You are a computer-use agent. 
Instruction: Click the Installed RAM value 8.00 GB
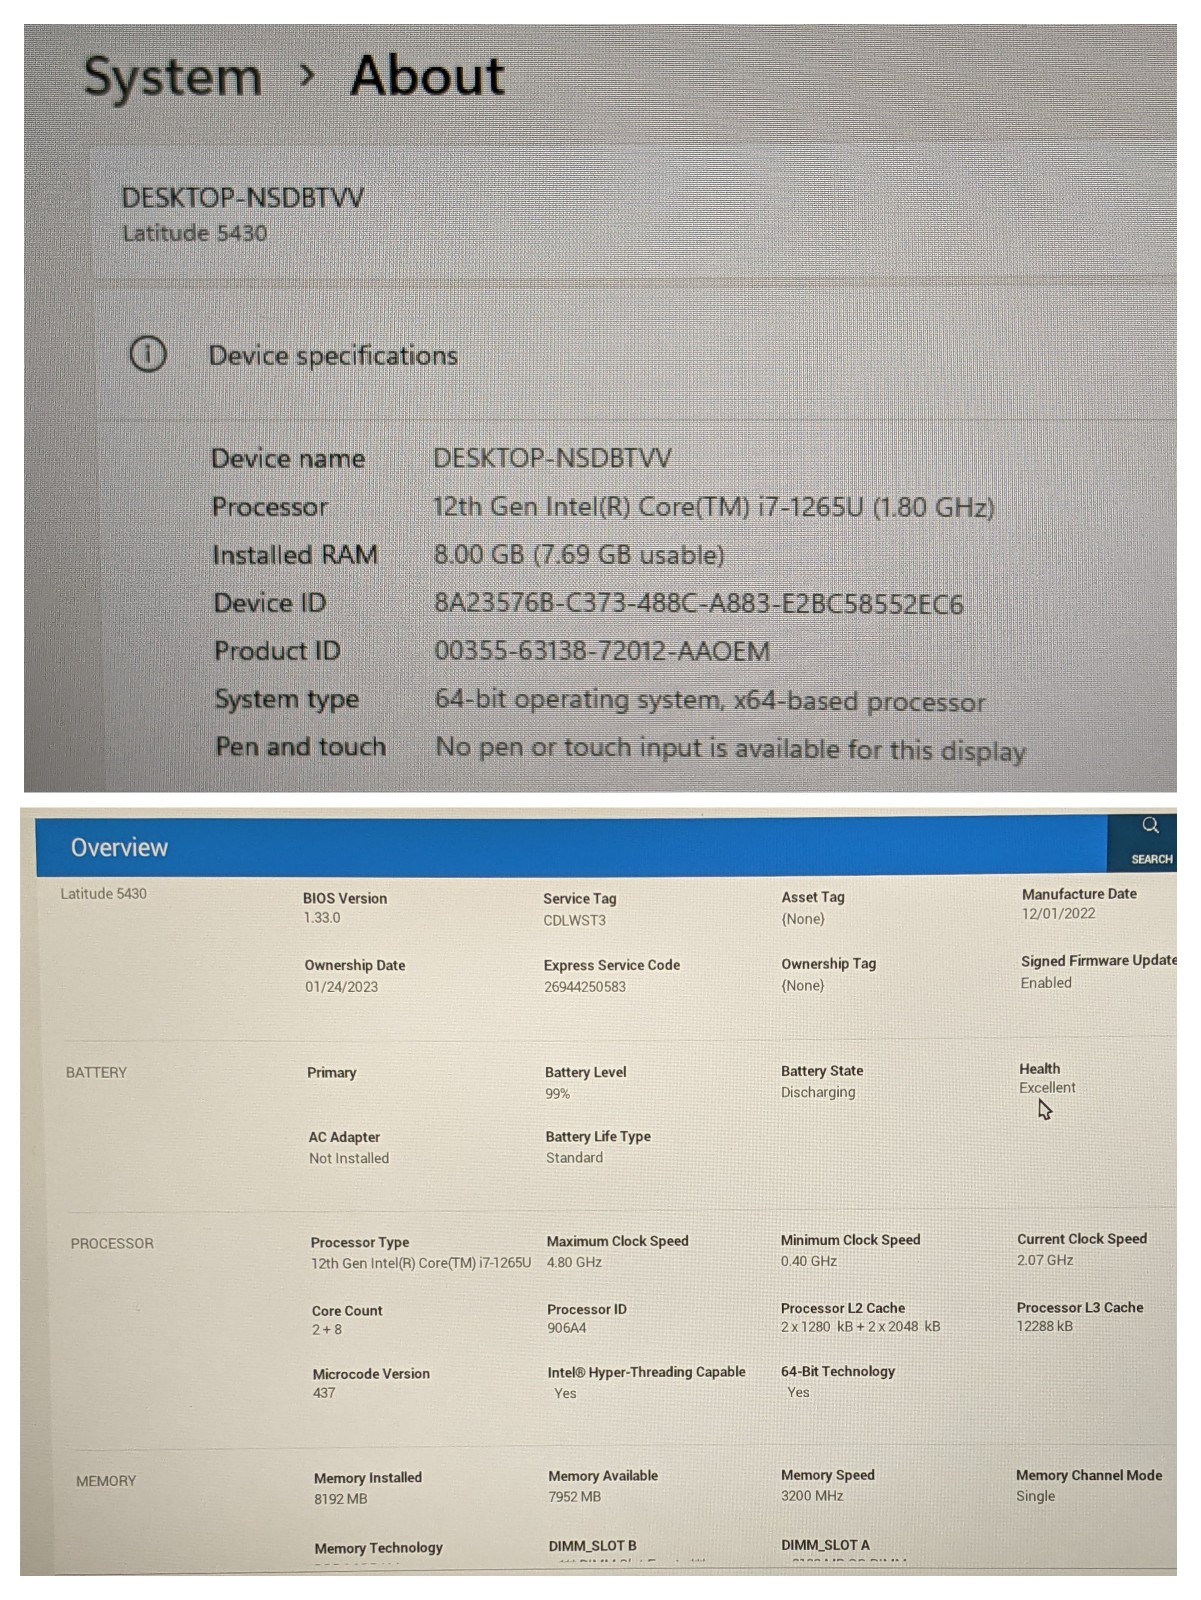pyautogui.click(x=579, y=555)
